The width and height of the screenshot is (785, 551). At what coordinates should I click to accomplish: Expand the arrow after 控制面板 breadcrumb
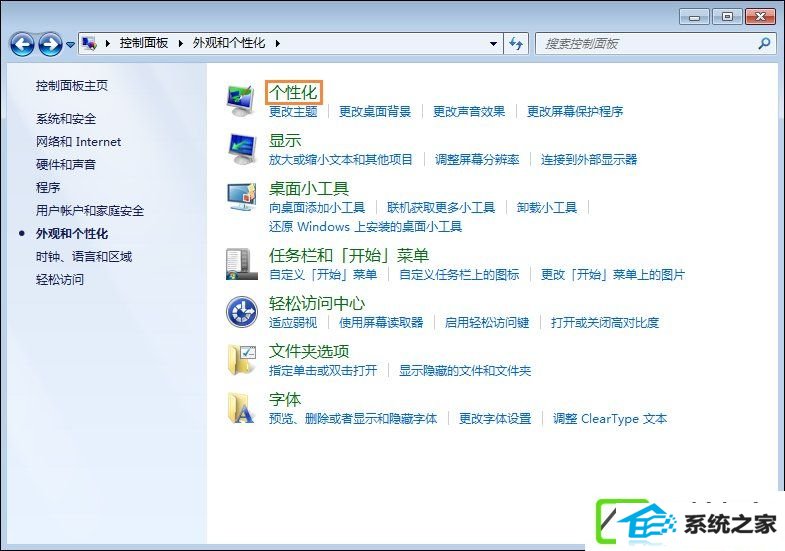(x=181, y=44)
